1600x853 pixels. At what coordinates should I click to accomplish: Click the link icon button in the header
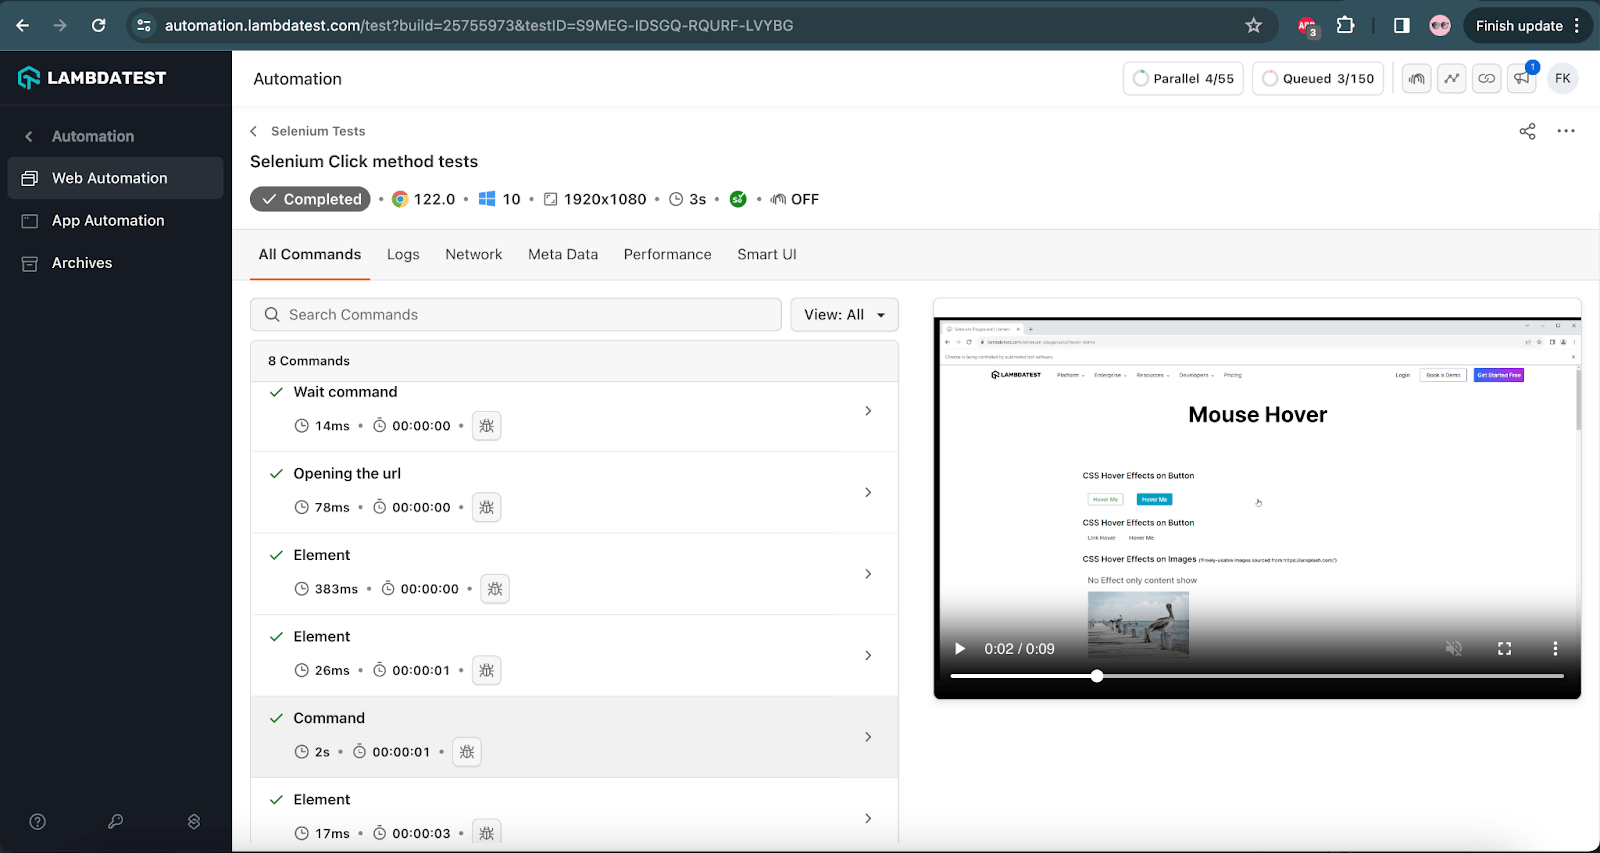1487,79
